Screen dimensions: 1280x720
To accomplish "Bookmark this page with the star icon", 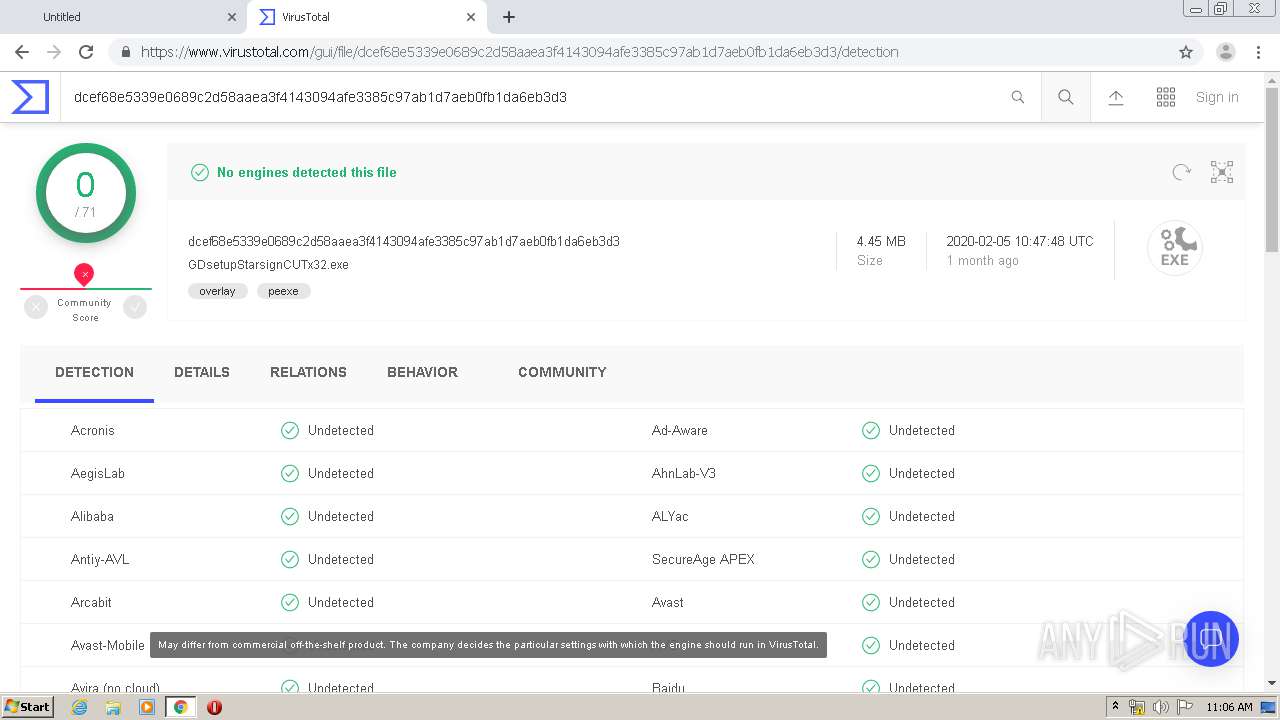I will 1186,52.
